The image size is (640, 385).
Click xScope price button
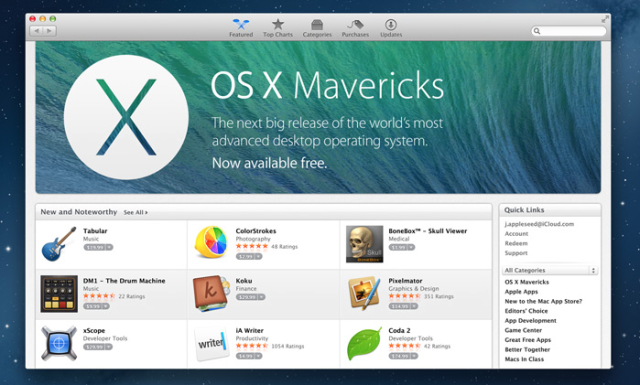point(95,347)
